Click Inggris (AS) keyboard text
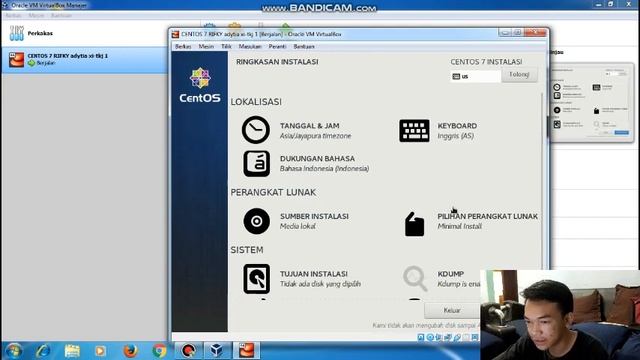The image size is (640, 360). [x=456, y=136]
